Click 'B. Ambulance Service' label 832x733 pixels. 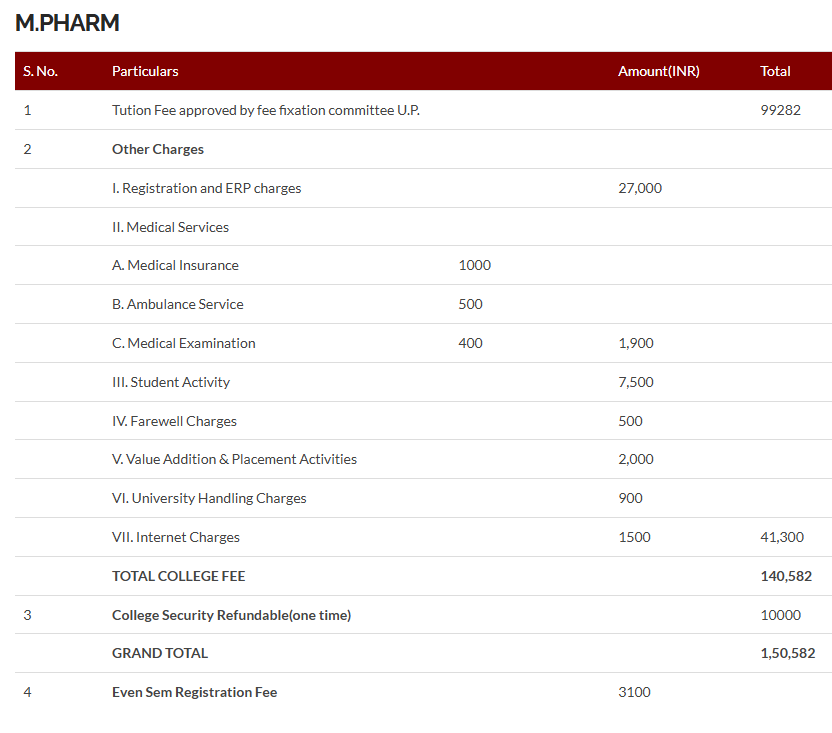pyautogui.click(x=178, y=304)
